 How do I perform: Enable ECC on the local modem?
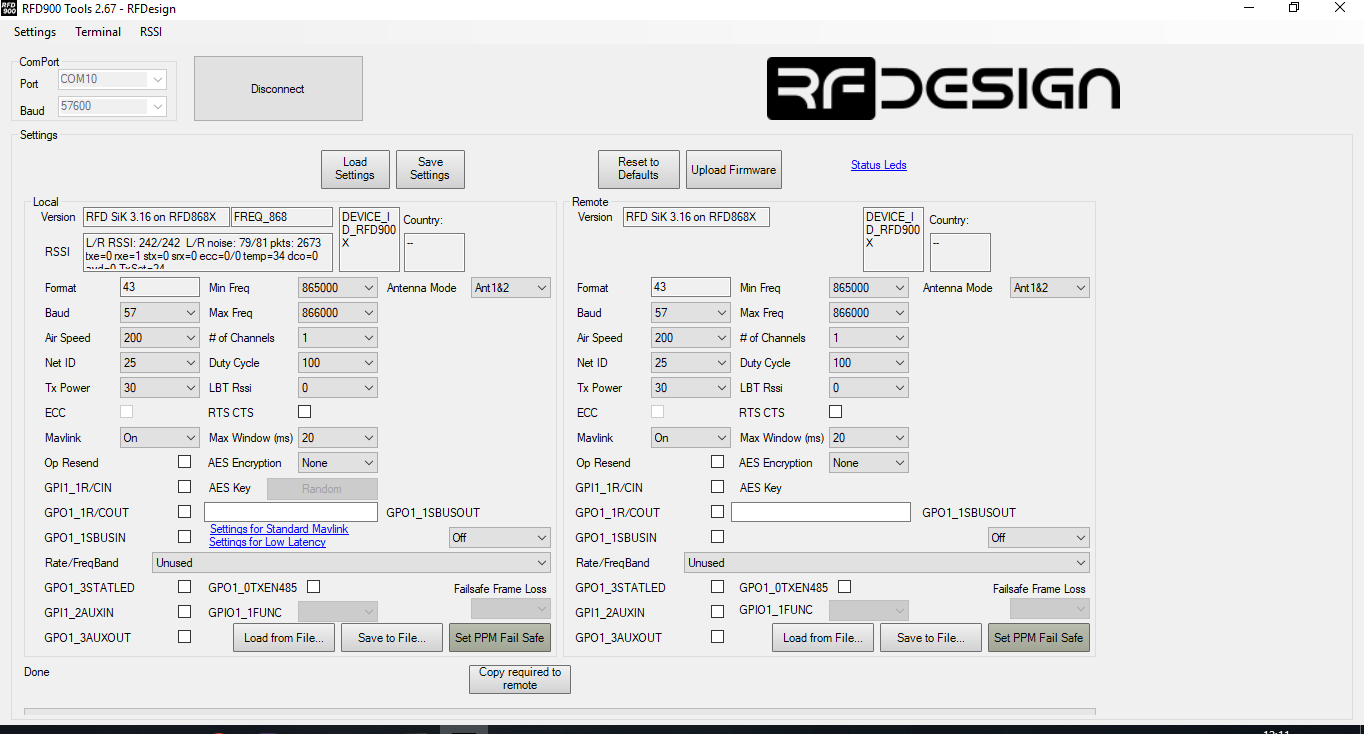coord(127,411)
